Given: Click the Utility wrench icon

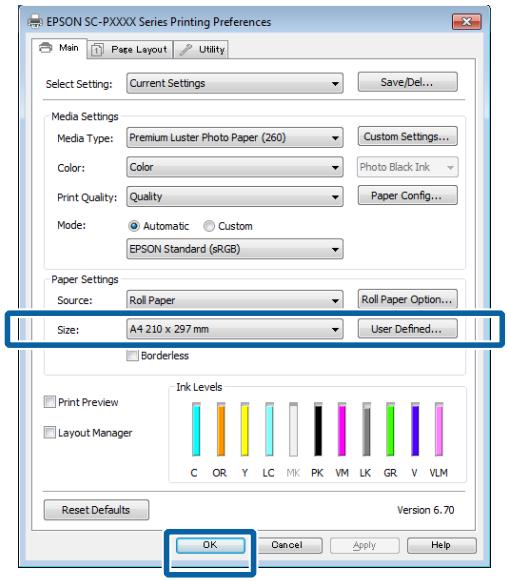Looking at the screenshot, I should click(186, 49).
